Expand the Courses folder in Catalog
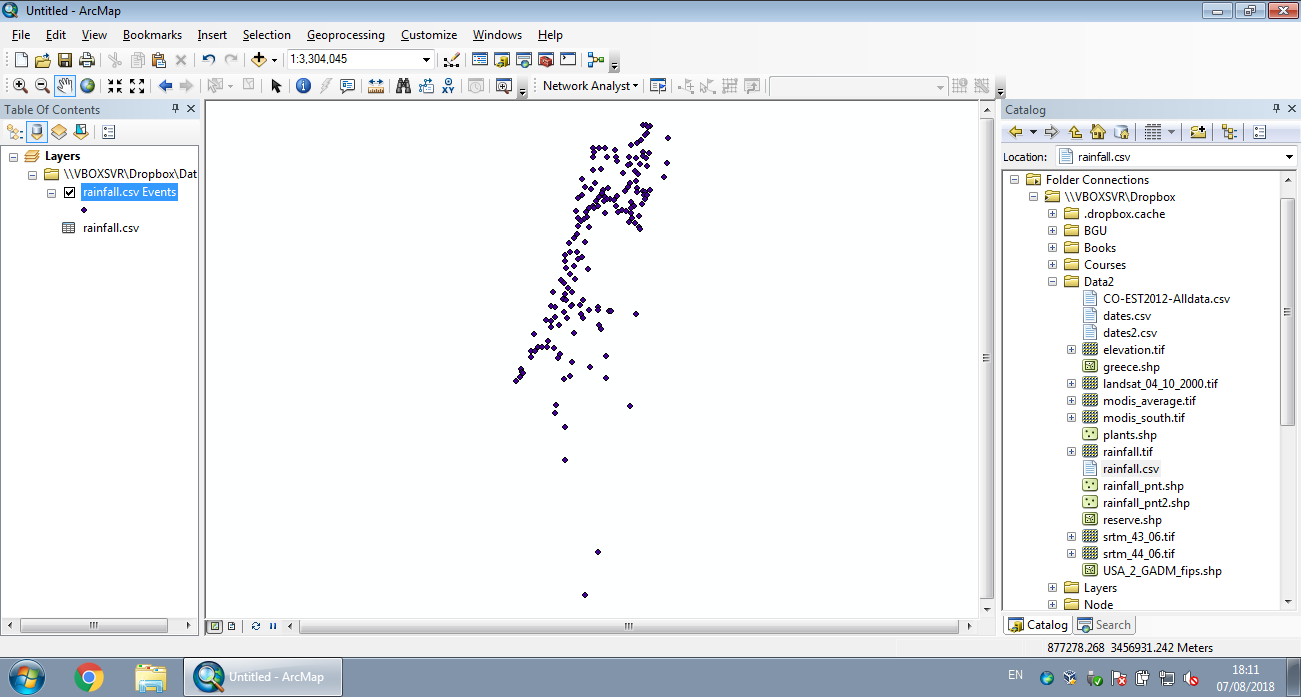This screenshot has height=697, width=1301. tap(1051, 264)
